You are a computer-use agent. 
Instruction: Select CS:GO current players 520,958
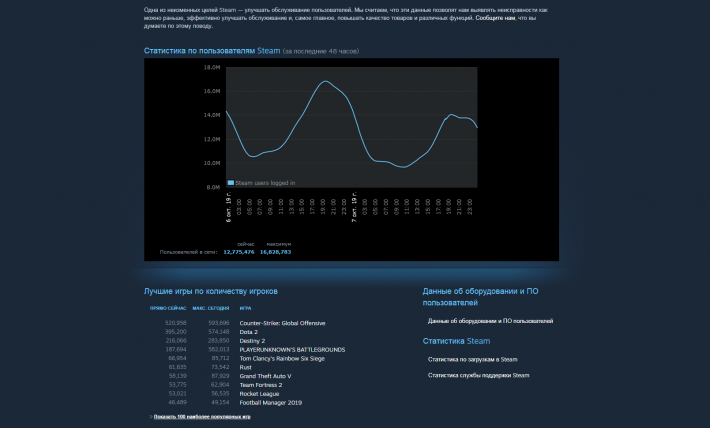pos(176,323)
